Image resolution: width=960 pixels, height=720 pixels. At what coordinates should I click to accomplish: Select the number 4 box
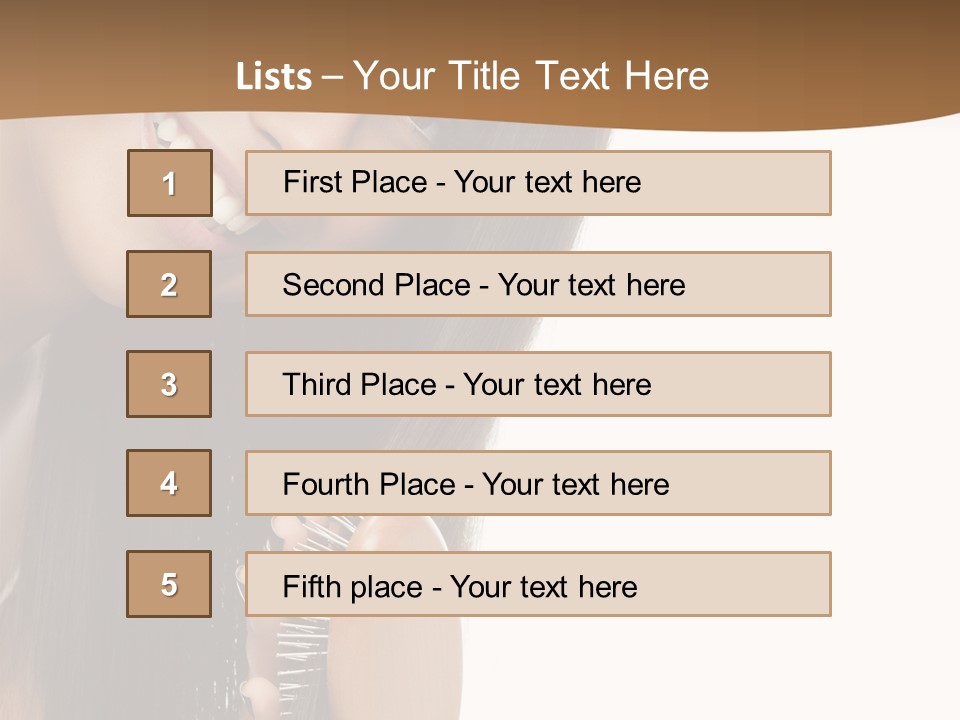(169, 483)
